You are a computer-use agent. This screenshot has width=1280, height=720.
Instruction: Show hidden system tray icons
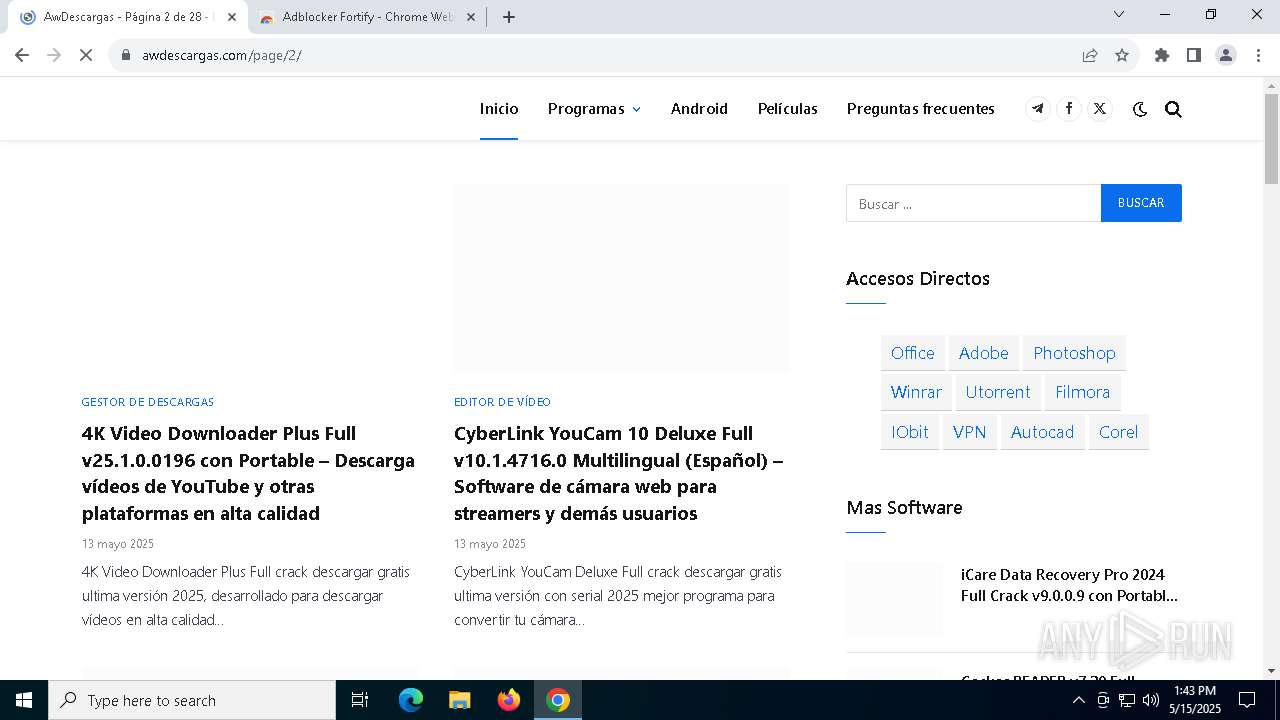click(1078, 700)
